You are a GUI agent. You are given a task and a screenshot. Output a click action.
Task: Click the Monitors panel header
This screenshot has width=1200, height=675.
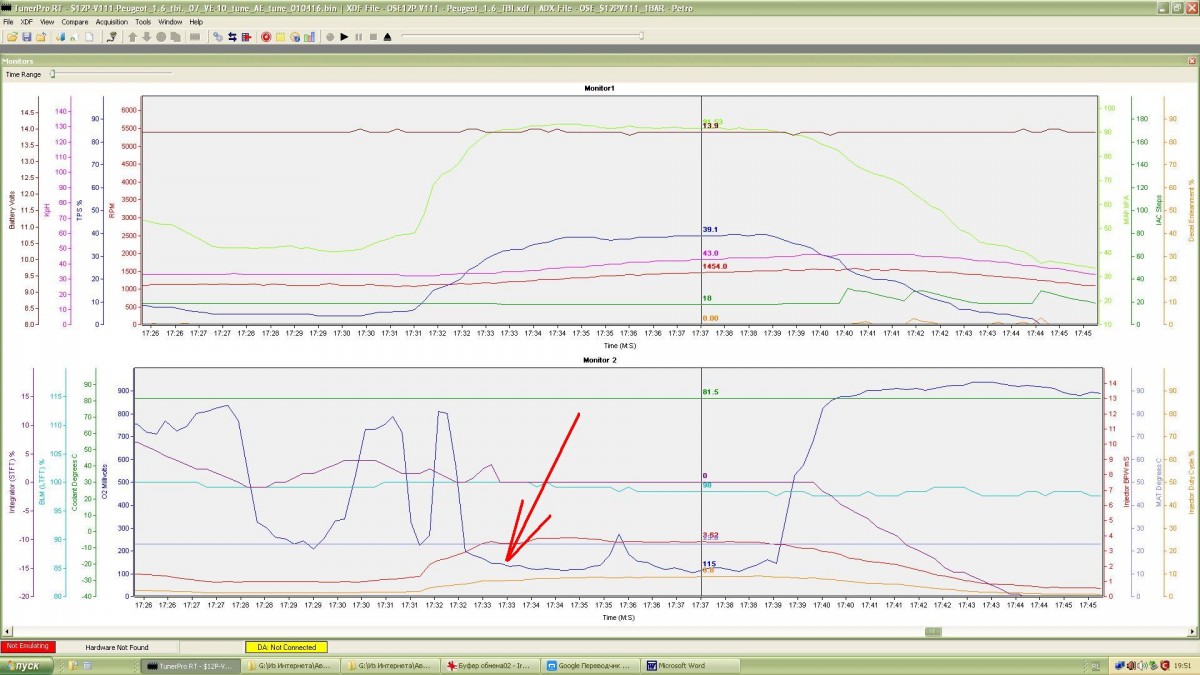point(600,61)
